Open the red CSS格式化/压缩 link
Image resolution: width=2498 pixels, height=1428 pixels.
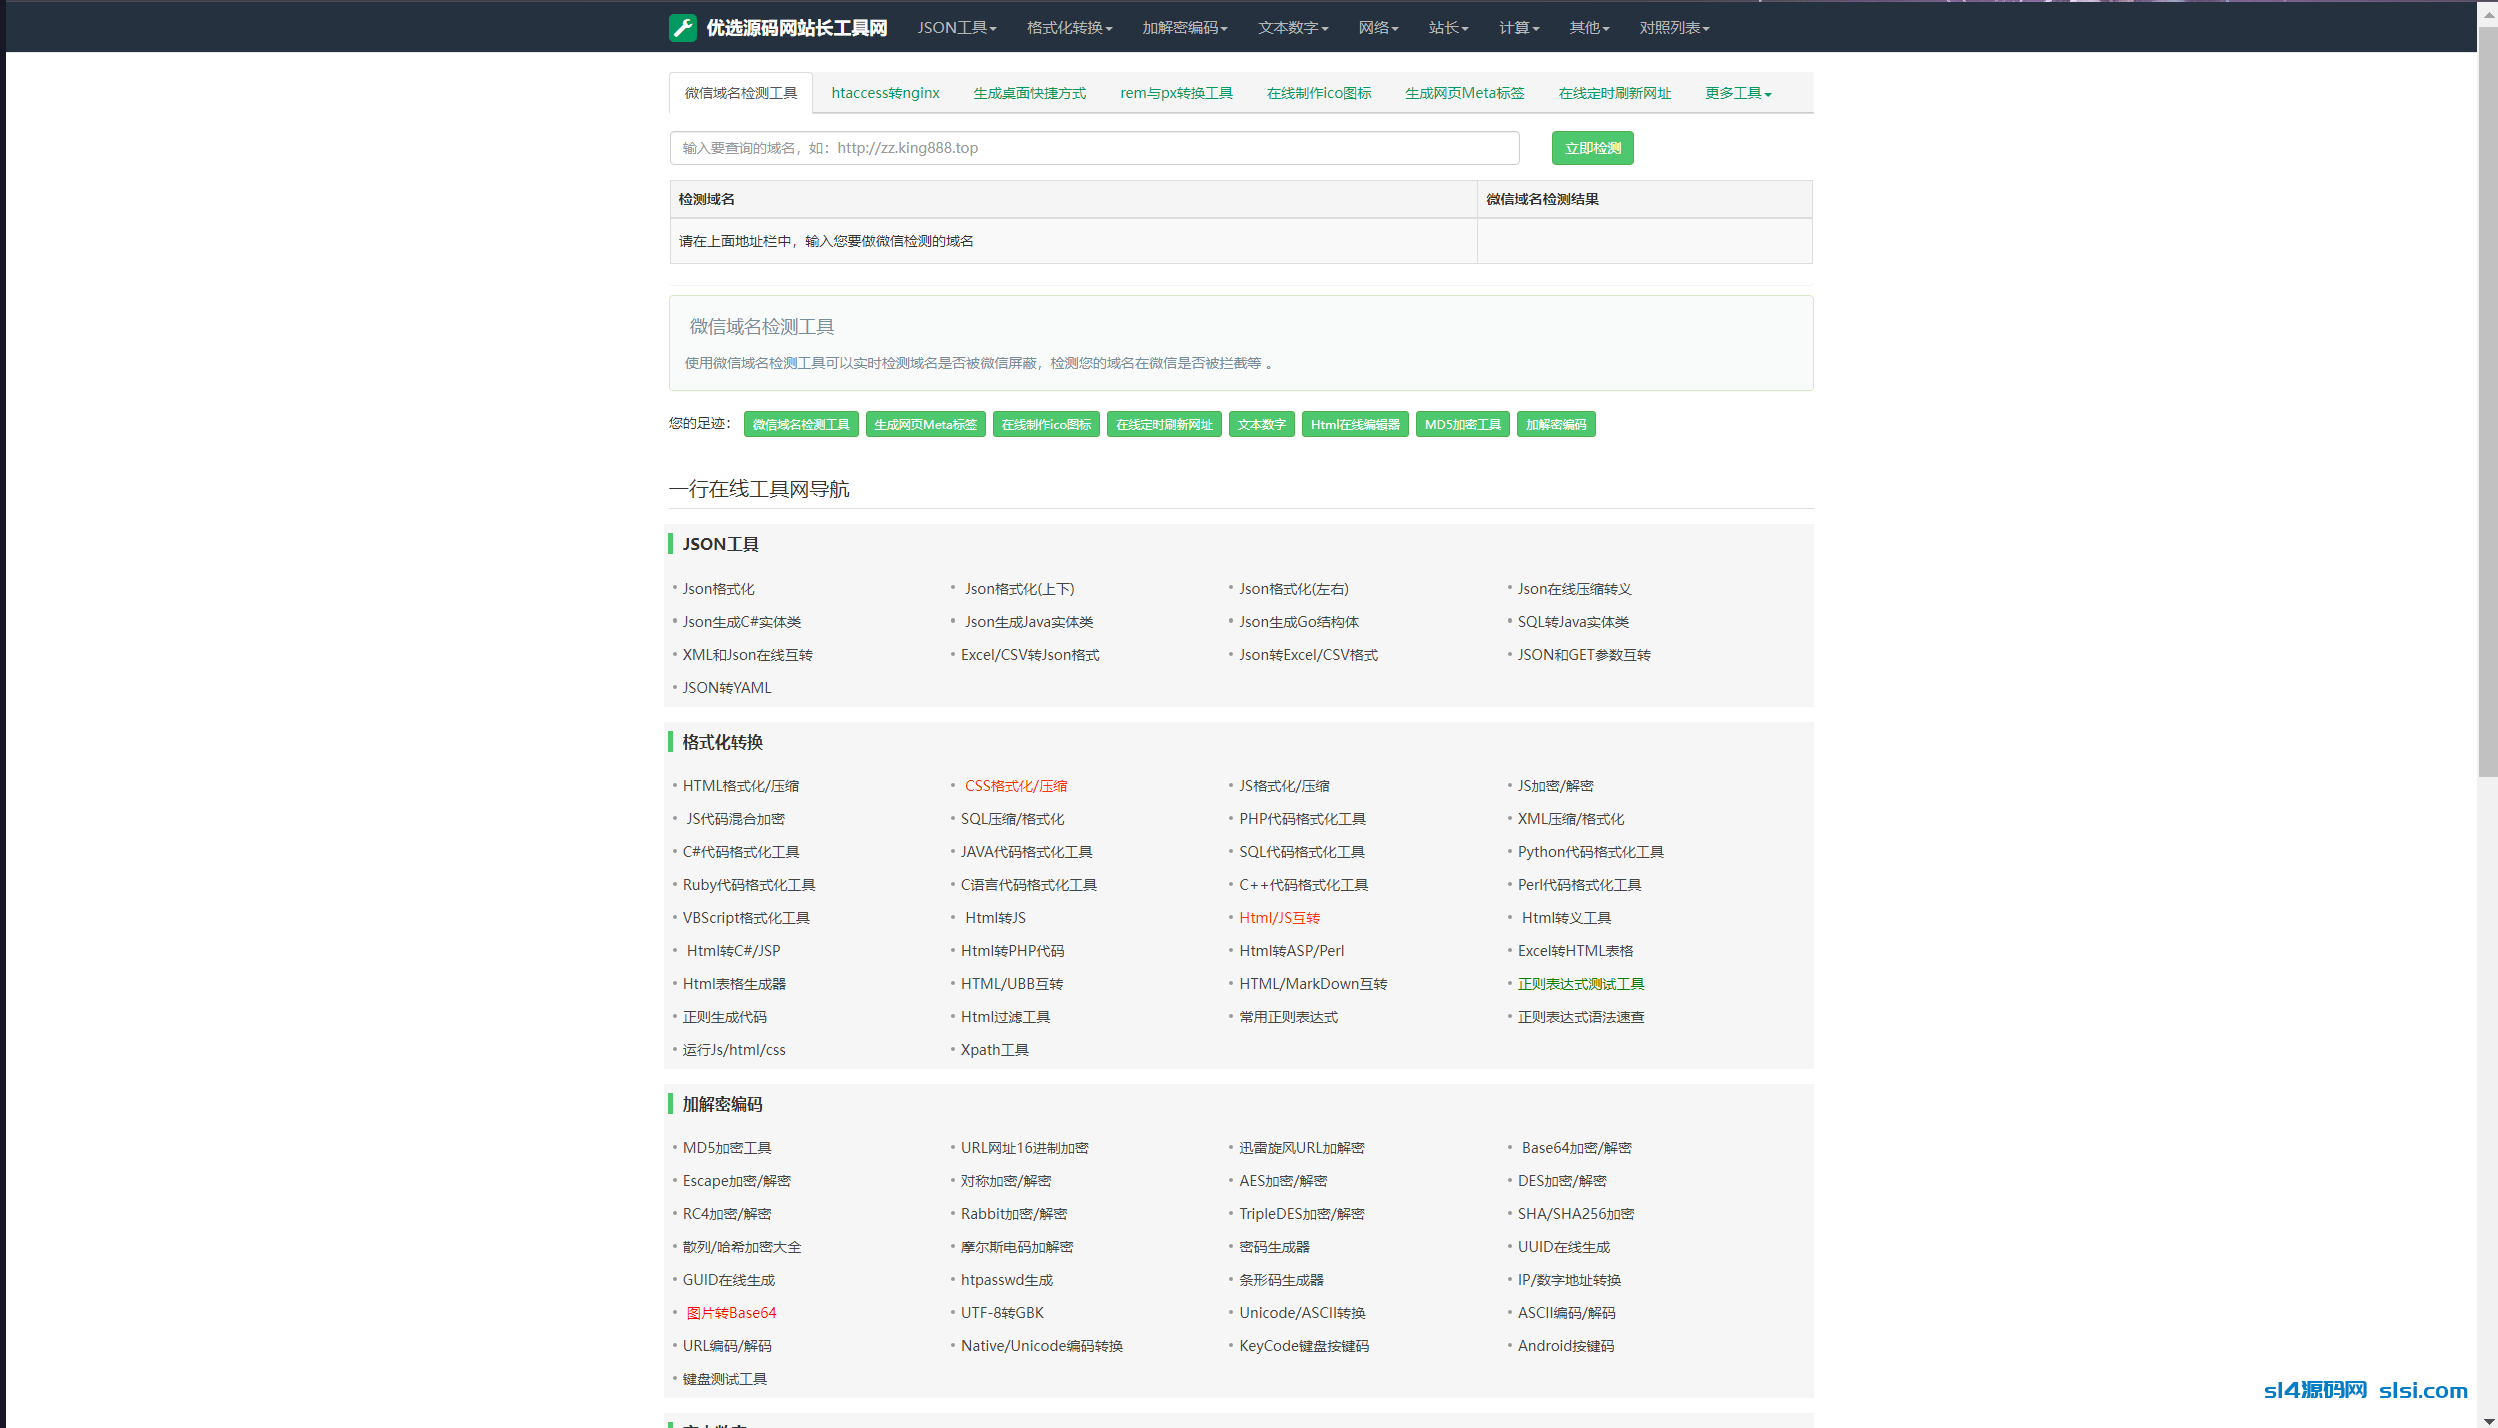point(1015,786)
